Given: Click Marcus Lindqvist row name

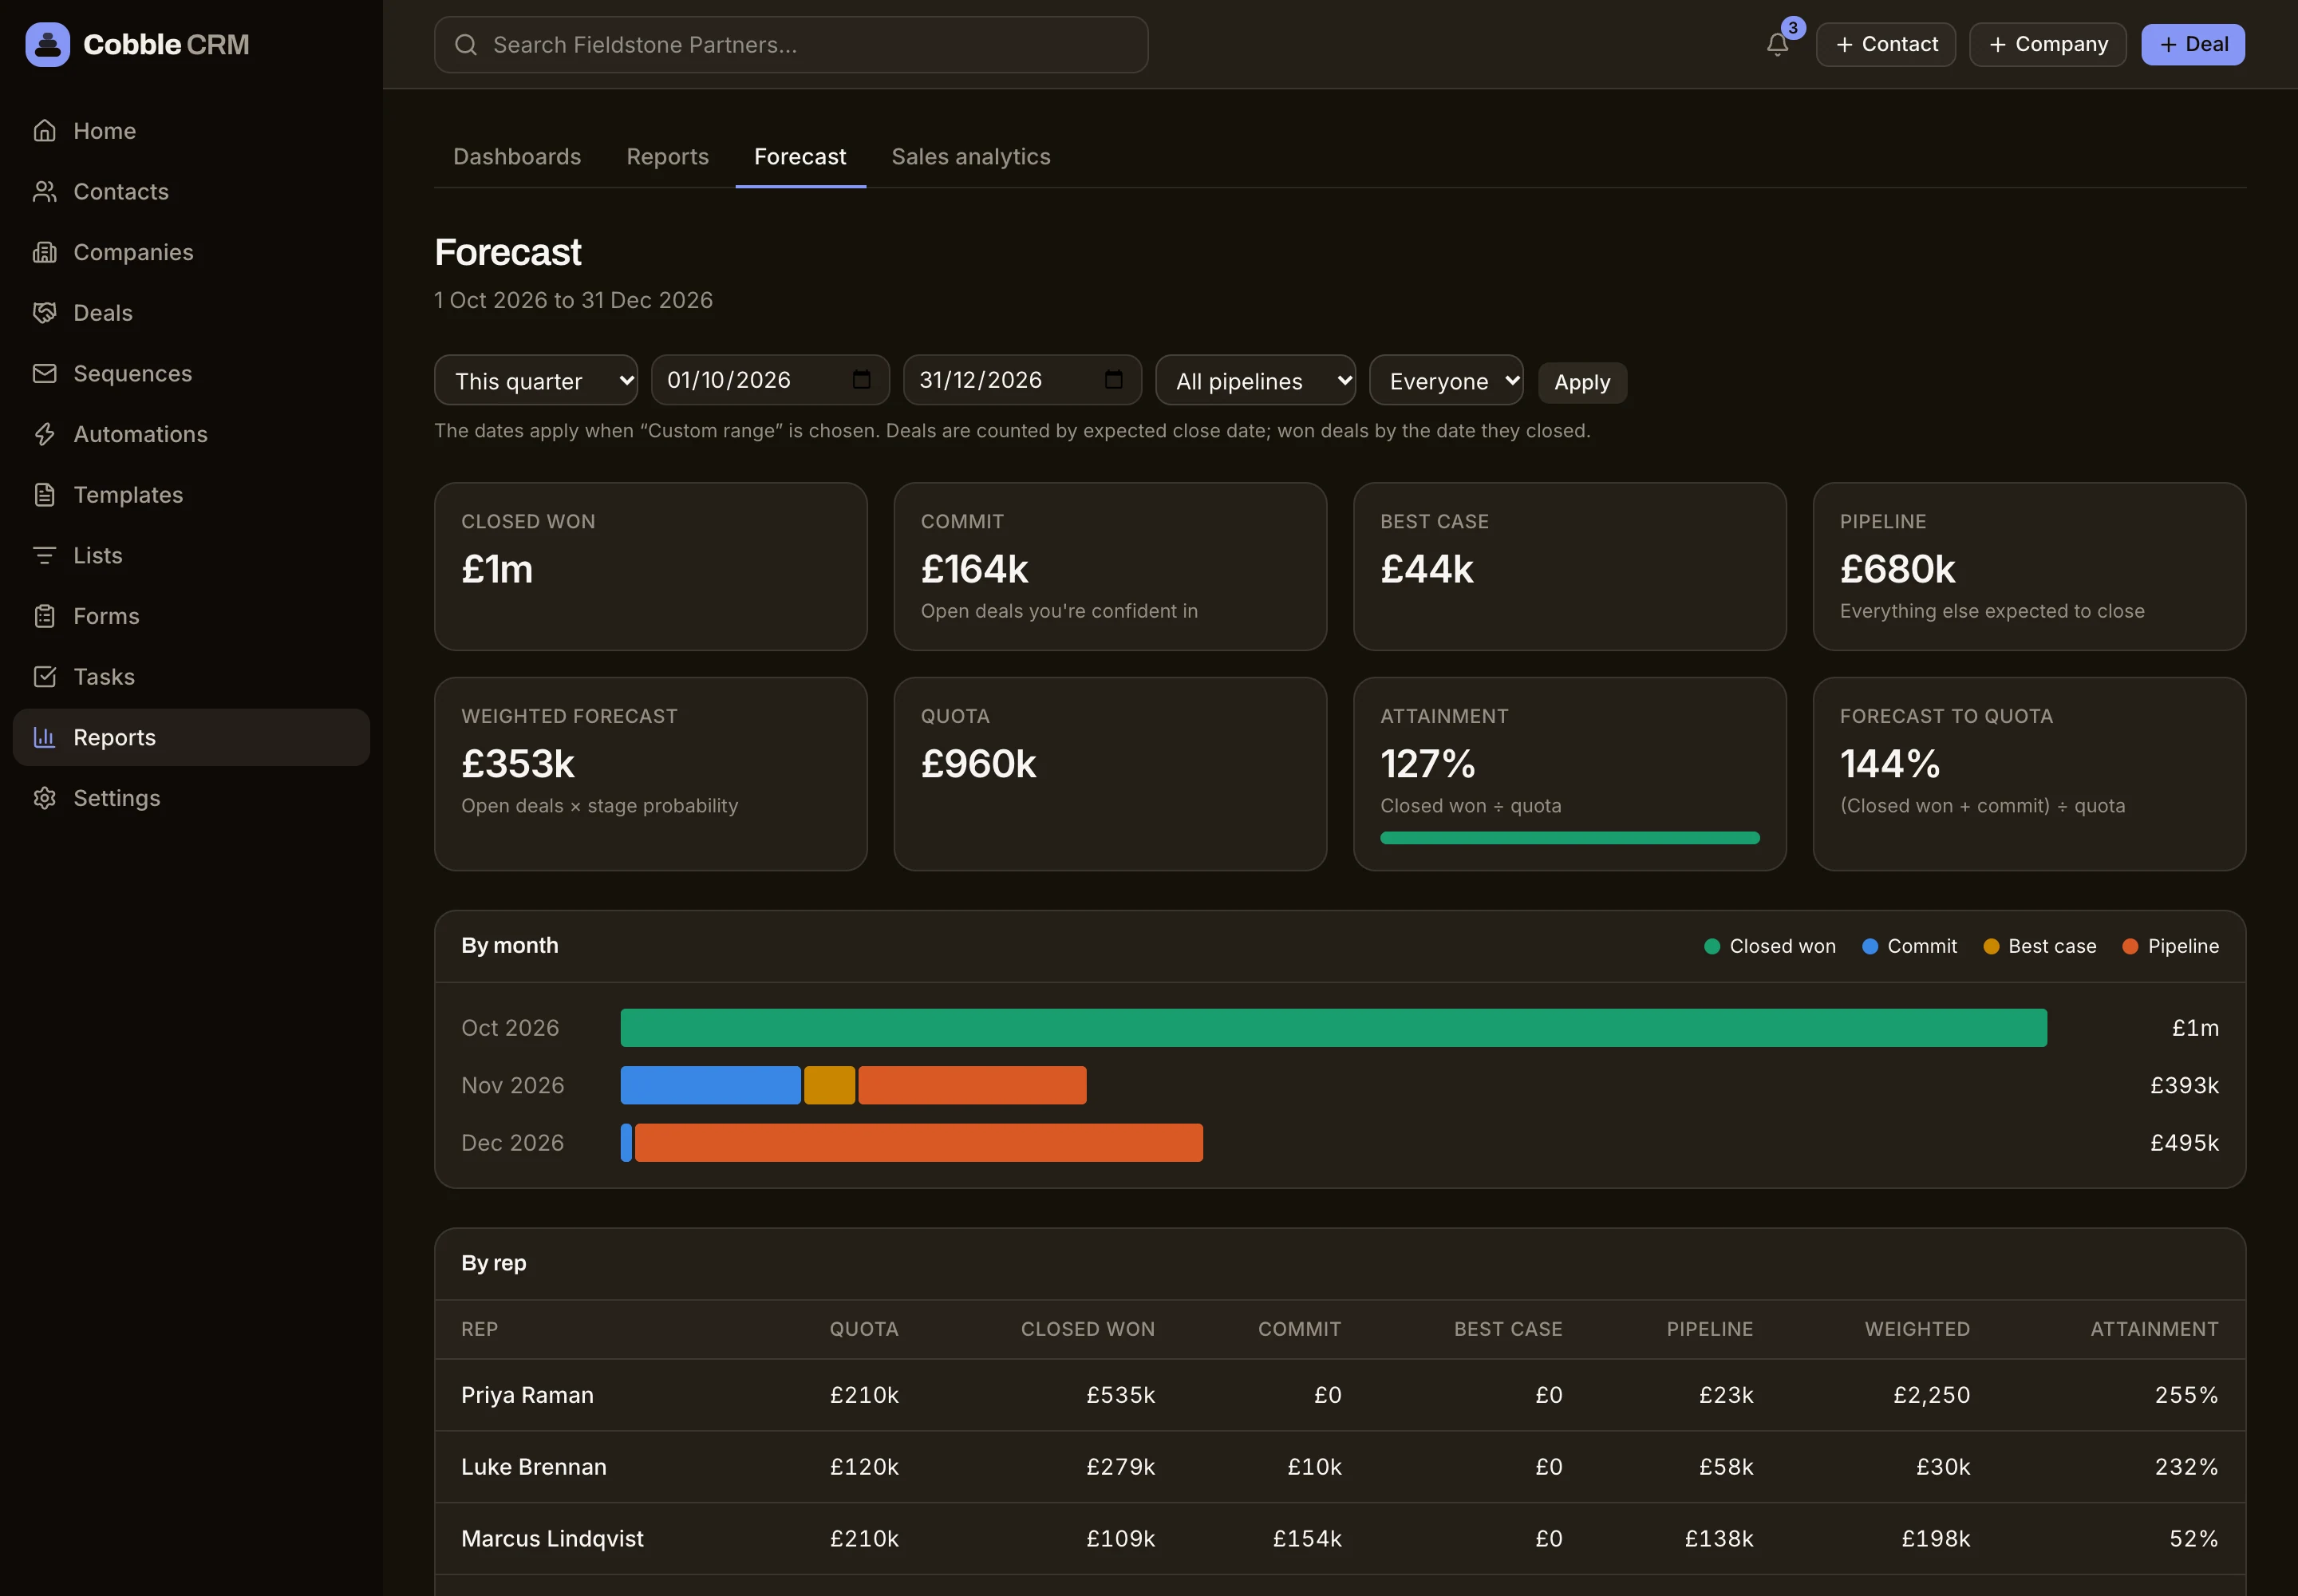Looking at the screenshot, I should 552,1539.
